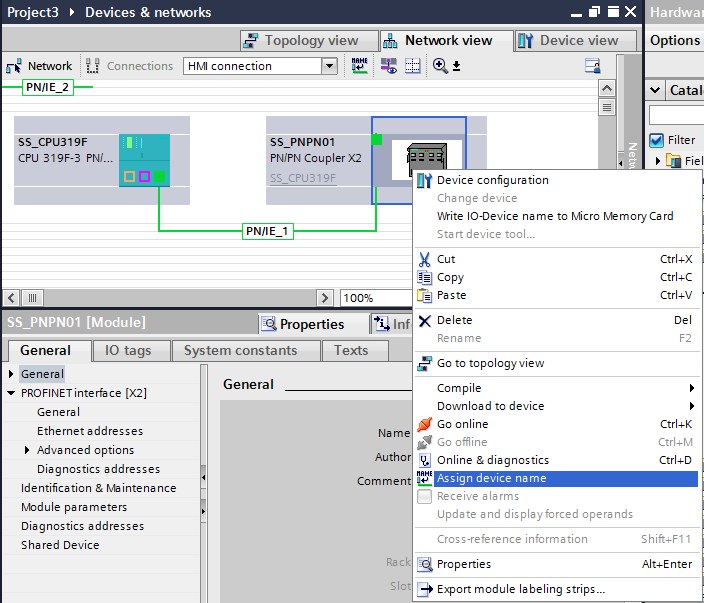The height and width of the screenshot is (603, 704).
Task: Select Assign device name menu entry
Action: (x=491, y=478)
